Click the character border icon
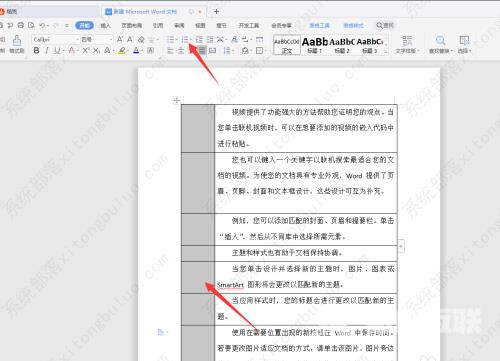500x361 pixels. tap(150, 50)
